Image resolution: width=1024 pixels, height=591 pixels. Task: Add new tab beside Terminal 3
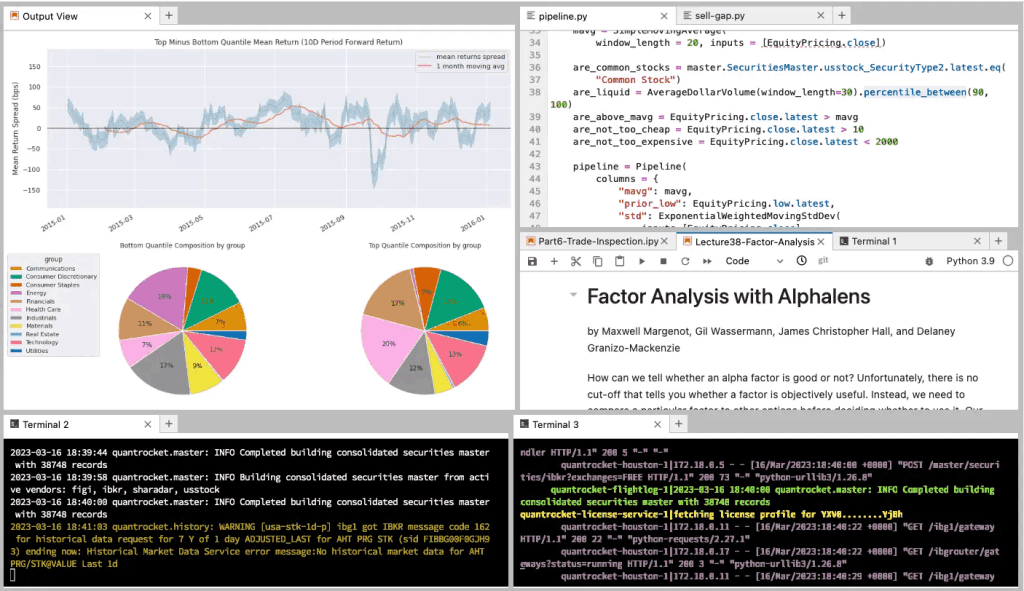679,424
